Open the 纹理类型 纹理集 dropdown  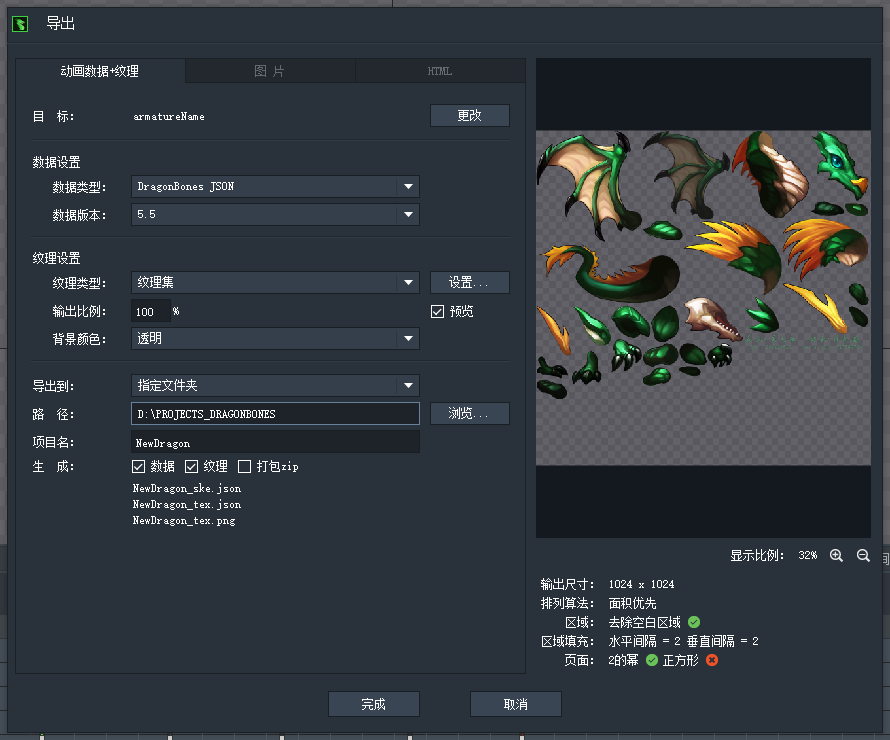[275, 283]
